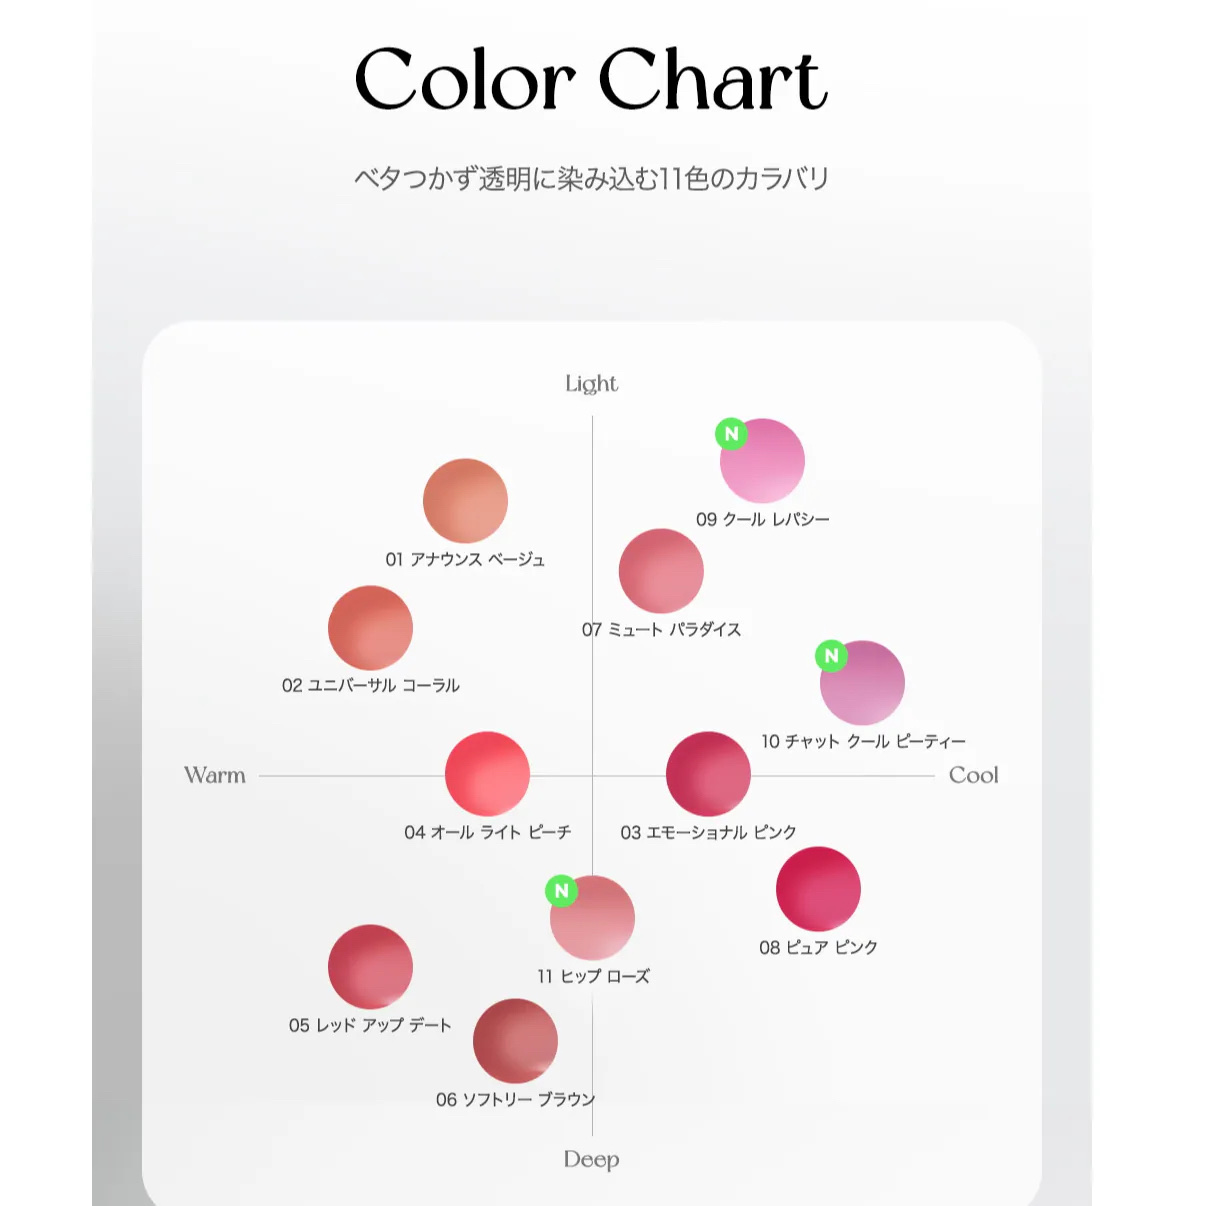Screen dimensions: 1206x1206
Task: Click the Color Chart heading
Action: tap(591, 80)
